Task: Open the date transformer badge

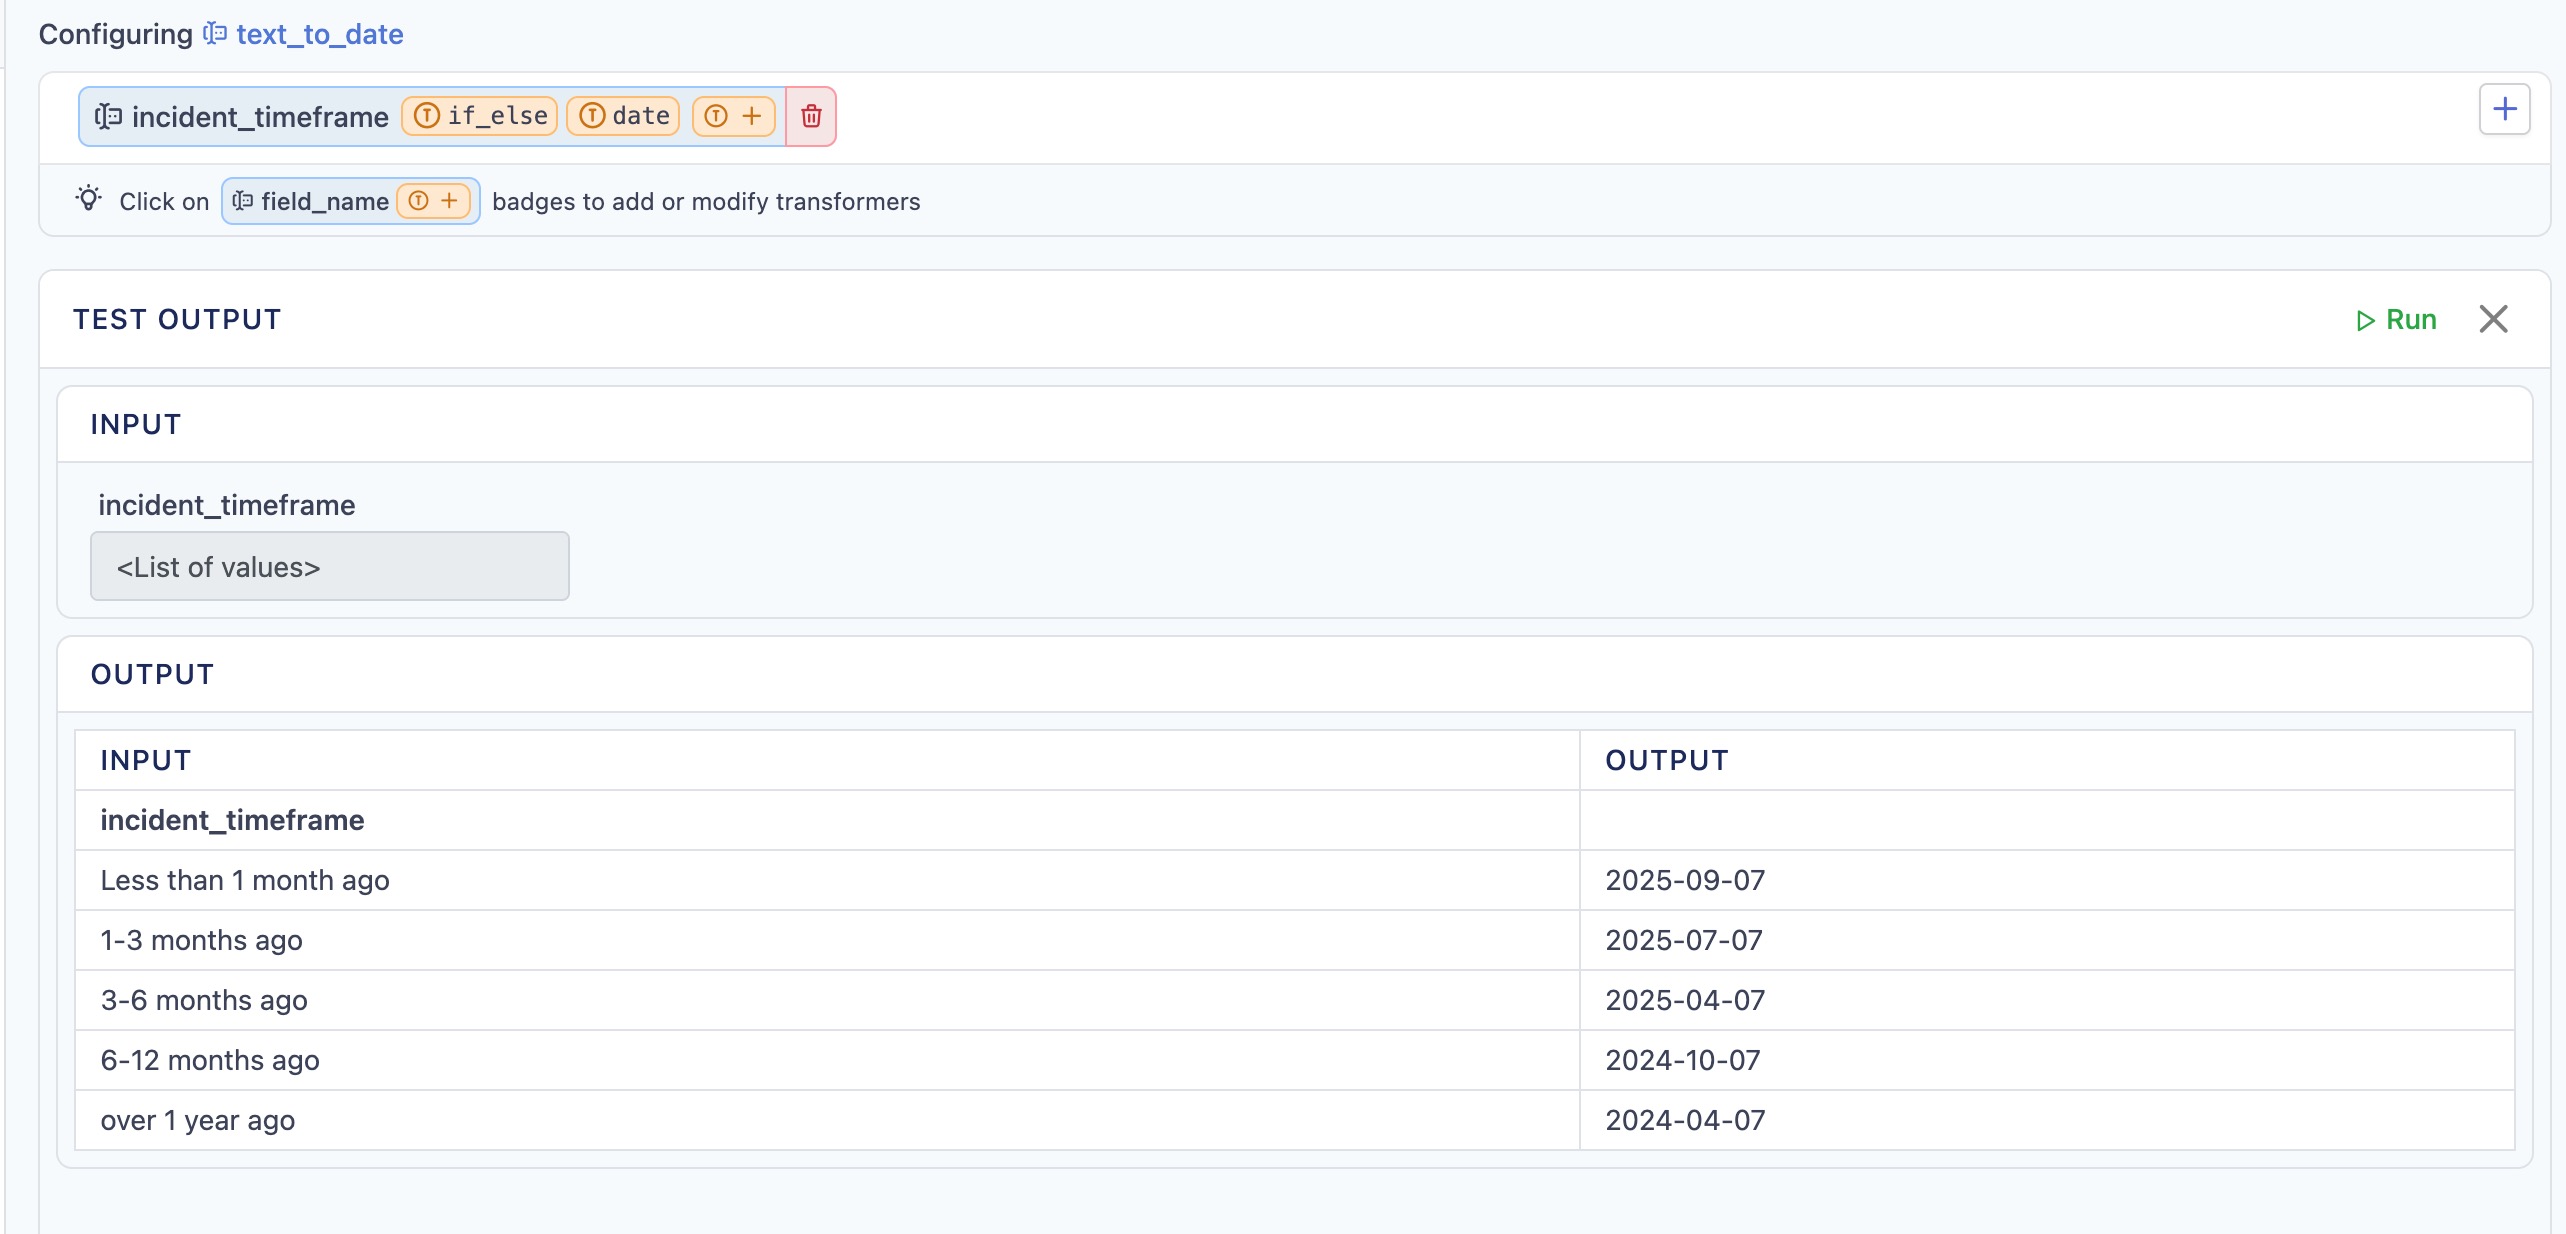Action: click(624, 116)
